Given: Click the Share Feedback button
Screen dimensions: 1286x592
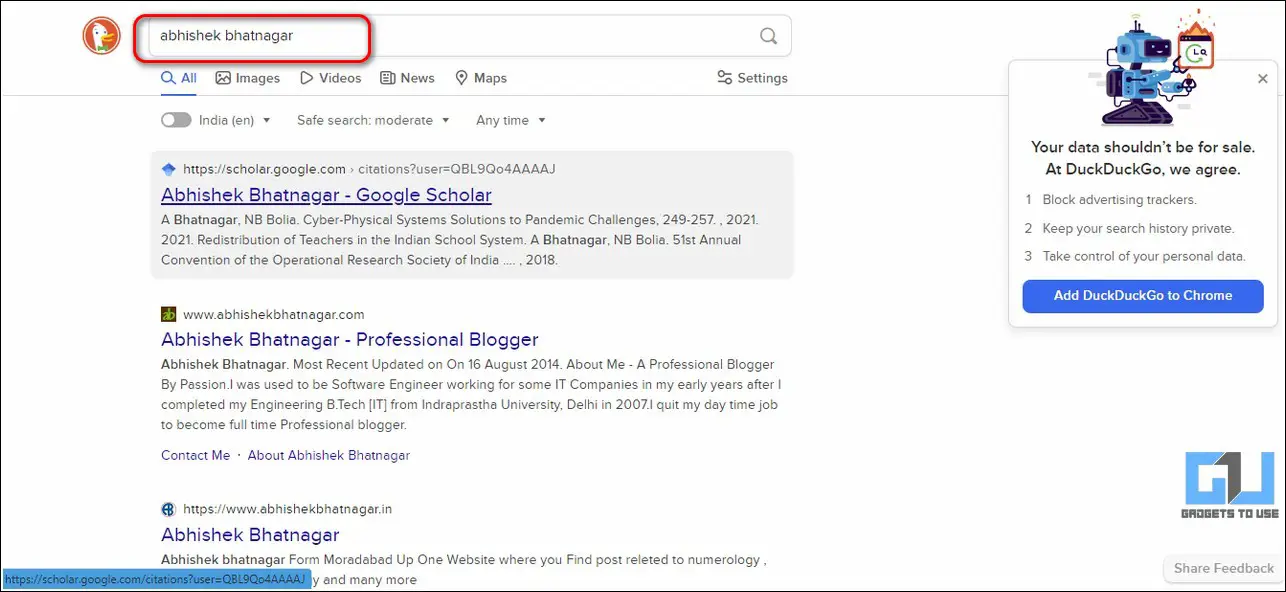Looking at the screenshot, I should pos(1224,568).
